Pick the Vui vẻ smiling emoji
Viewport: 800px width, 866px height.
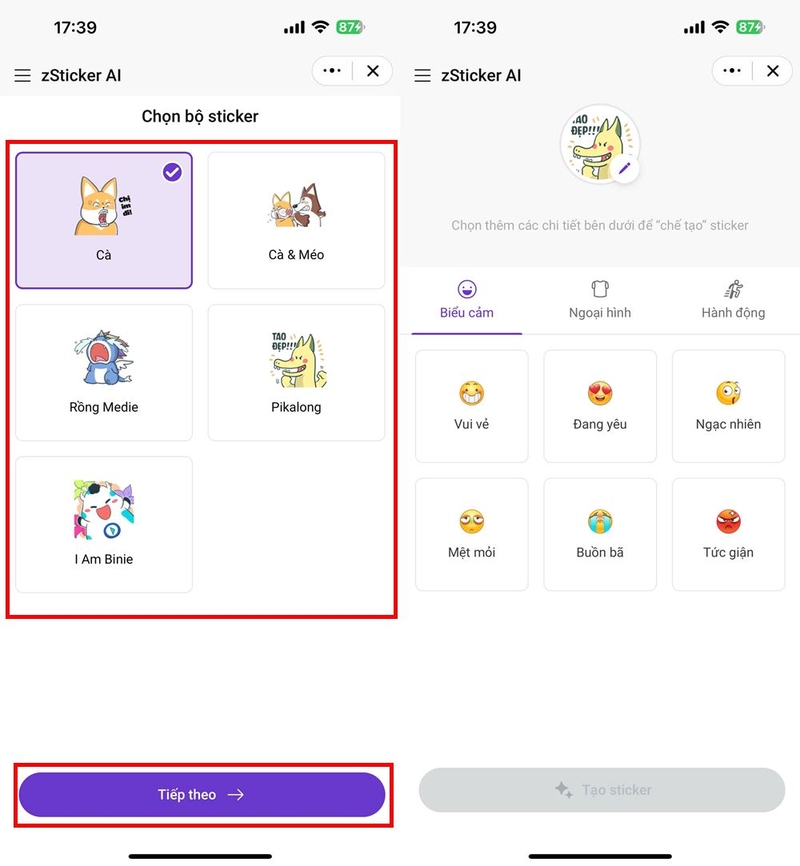[x=471, y=393]
